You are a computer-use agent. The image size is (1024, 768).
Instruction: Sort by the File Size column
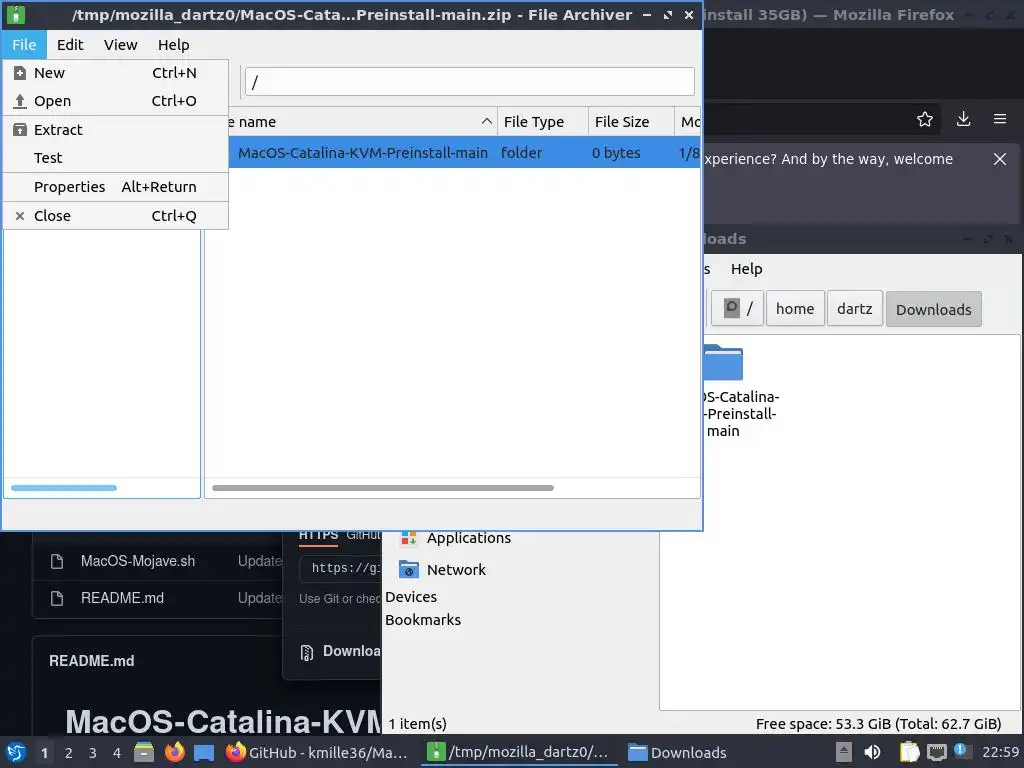pyautogui.click(x=631, y=122)
